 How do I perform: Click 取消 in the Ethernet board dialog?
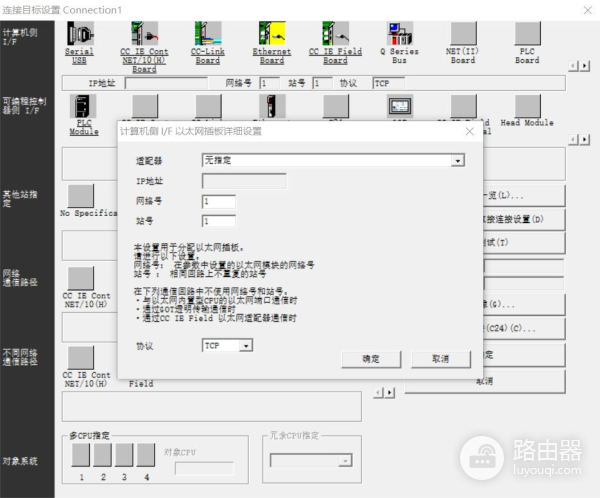click(440, 359)
